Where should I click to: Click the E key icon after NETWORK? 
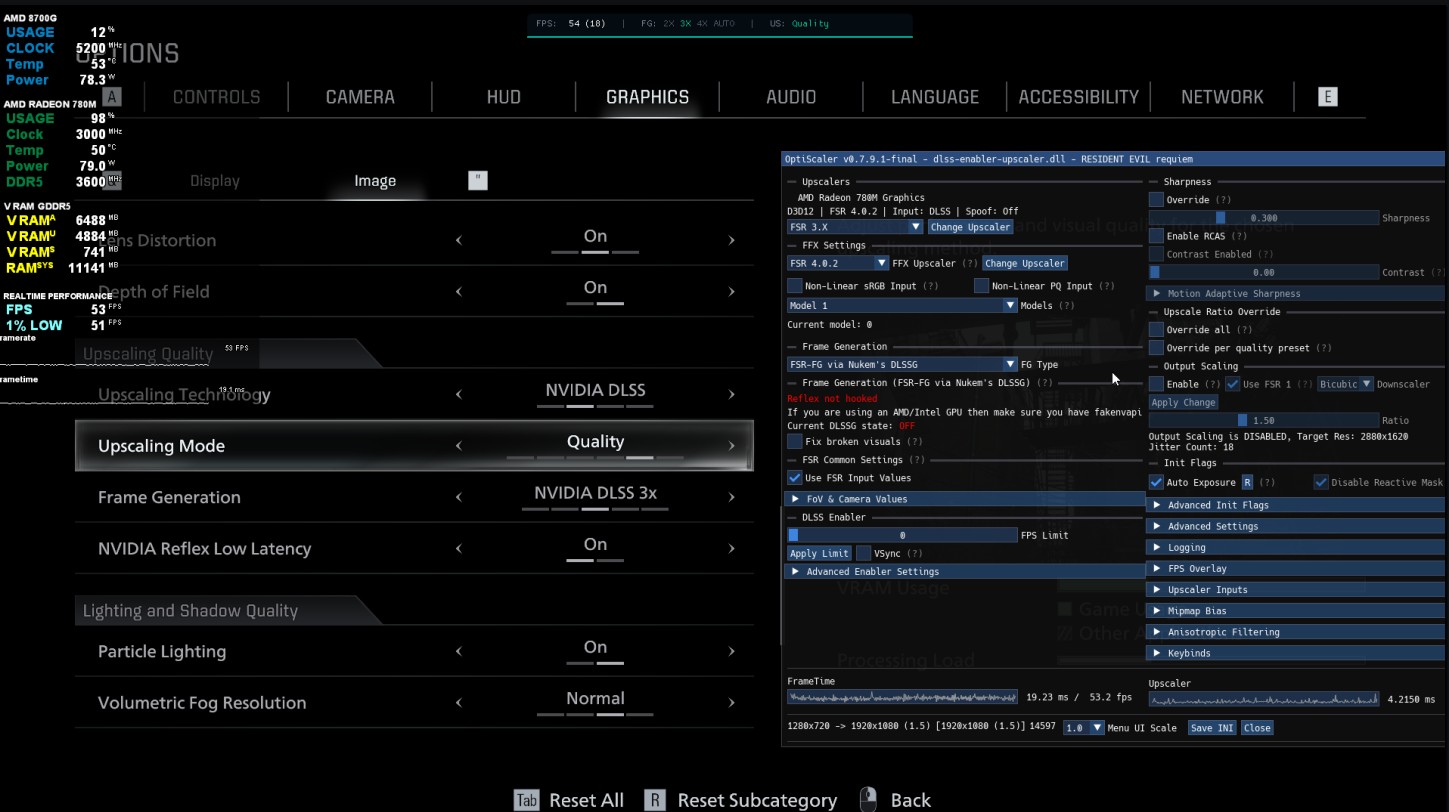[1327, 97]
